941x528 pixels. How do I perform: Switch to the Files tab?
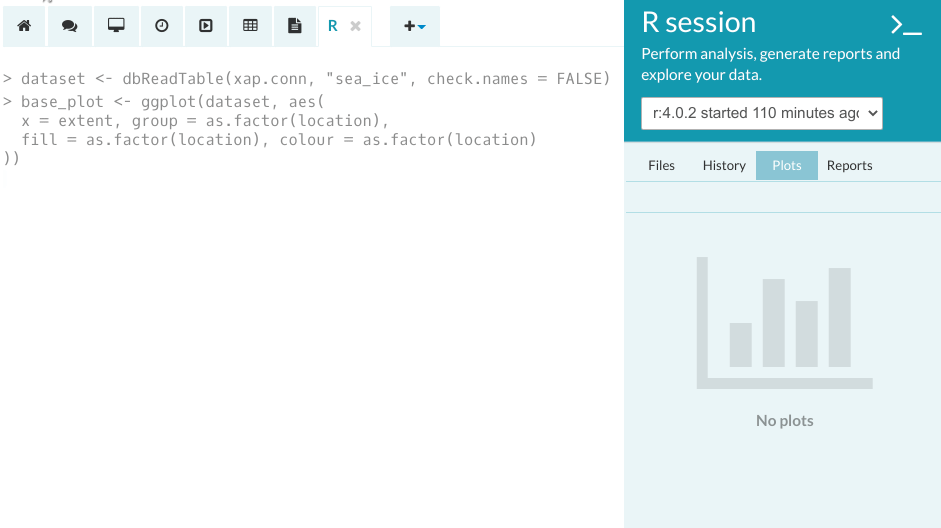point(661,165)
